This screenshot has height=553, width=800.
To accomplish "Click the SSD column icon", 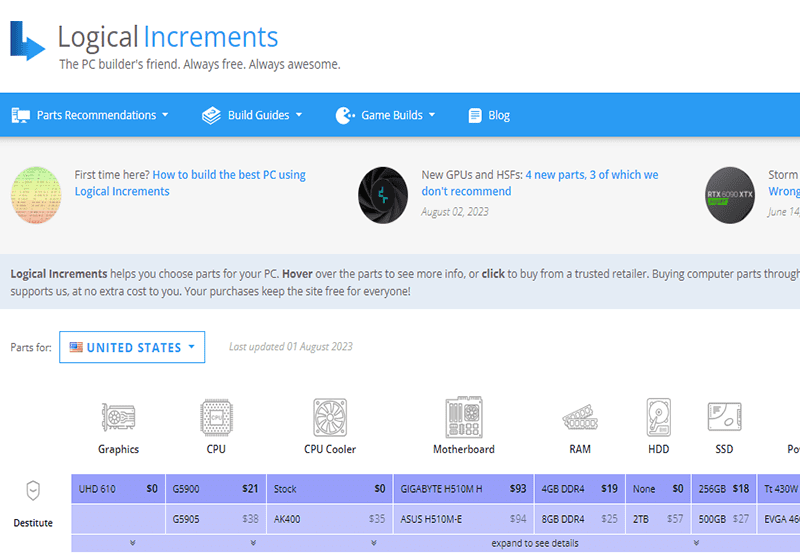I will [x=724, y=416].
